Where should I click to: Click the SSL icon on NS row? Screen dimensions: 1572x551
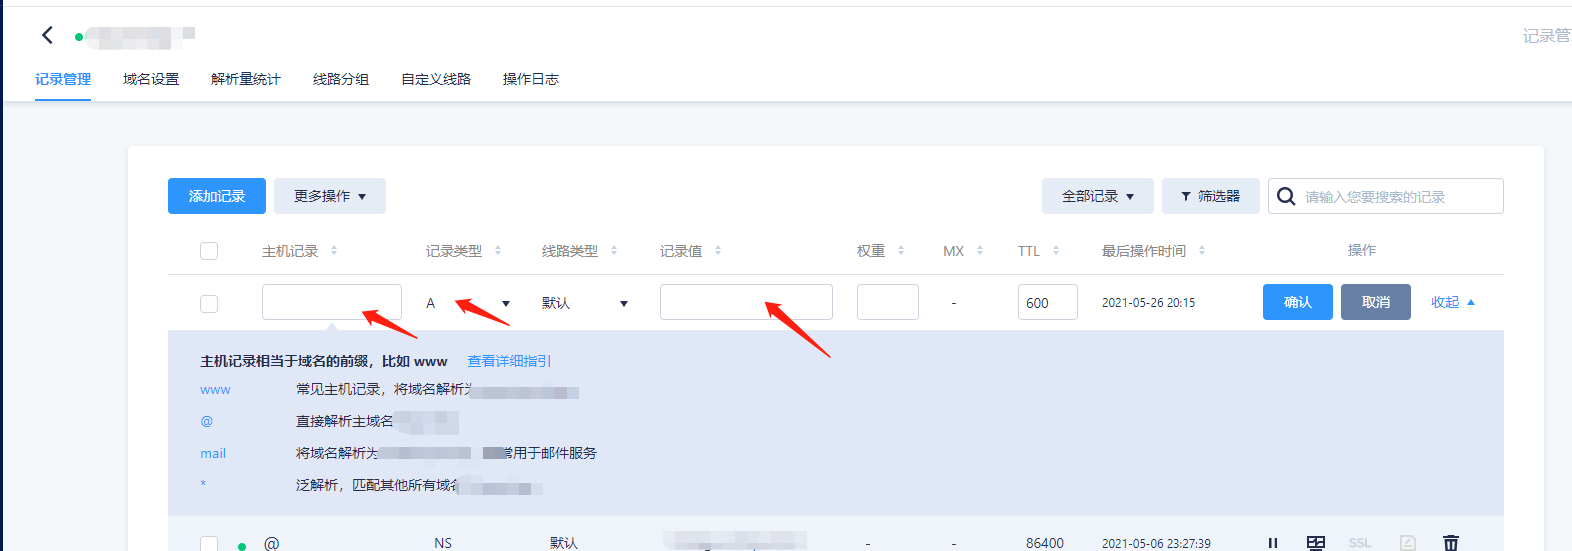tap(1360, 543)
